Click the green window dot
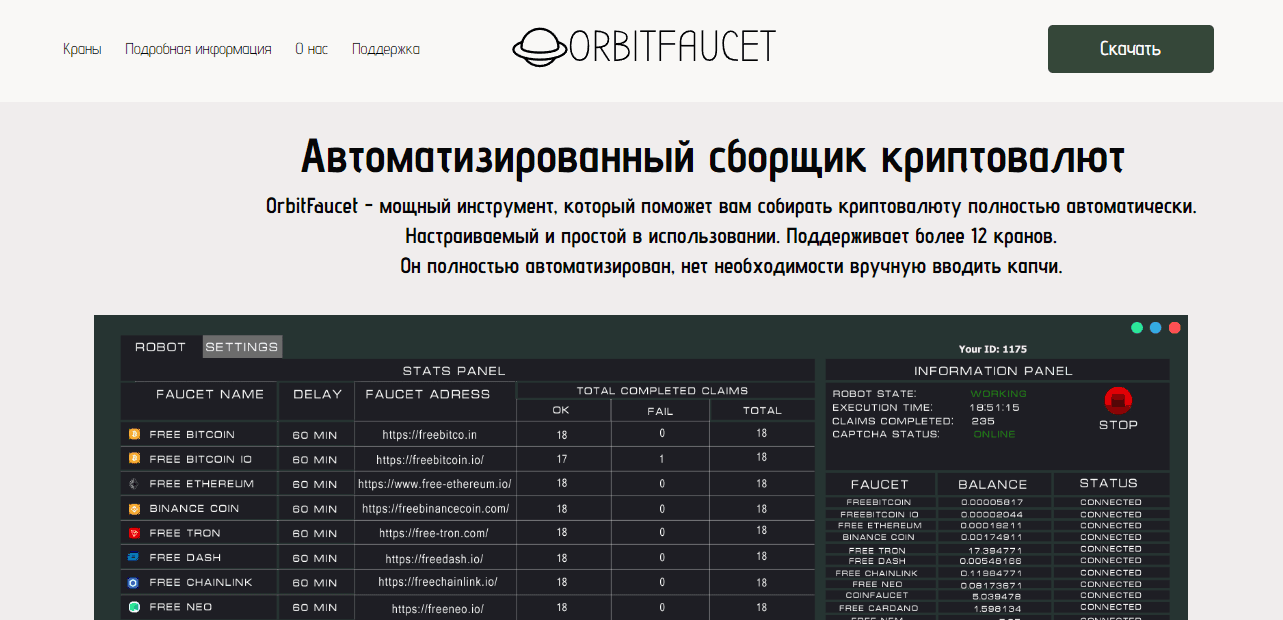The width and height of the screenshot is (1283, 620). tap(1136, 327)
